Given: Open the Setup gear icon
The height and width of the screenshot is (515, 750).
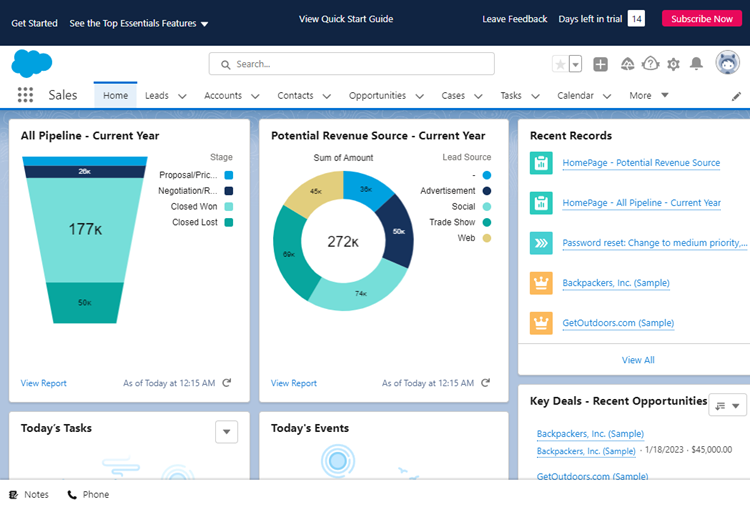Looking at the screenshot, I should 673,64.
